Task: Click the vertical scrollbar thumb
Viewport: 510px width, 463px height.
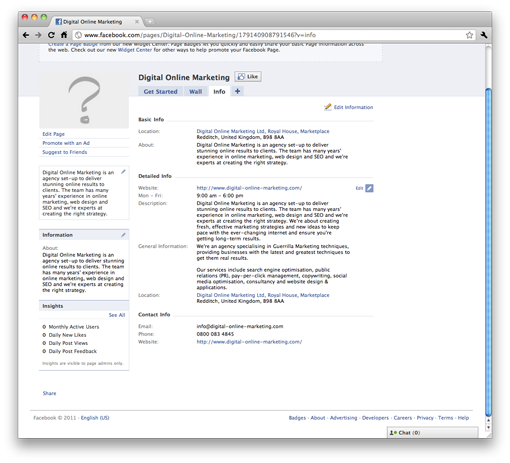Action: 488,252
